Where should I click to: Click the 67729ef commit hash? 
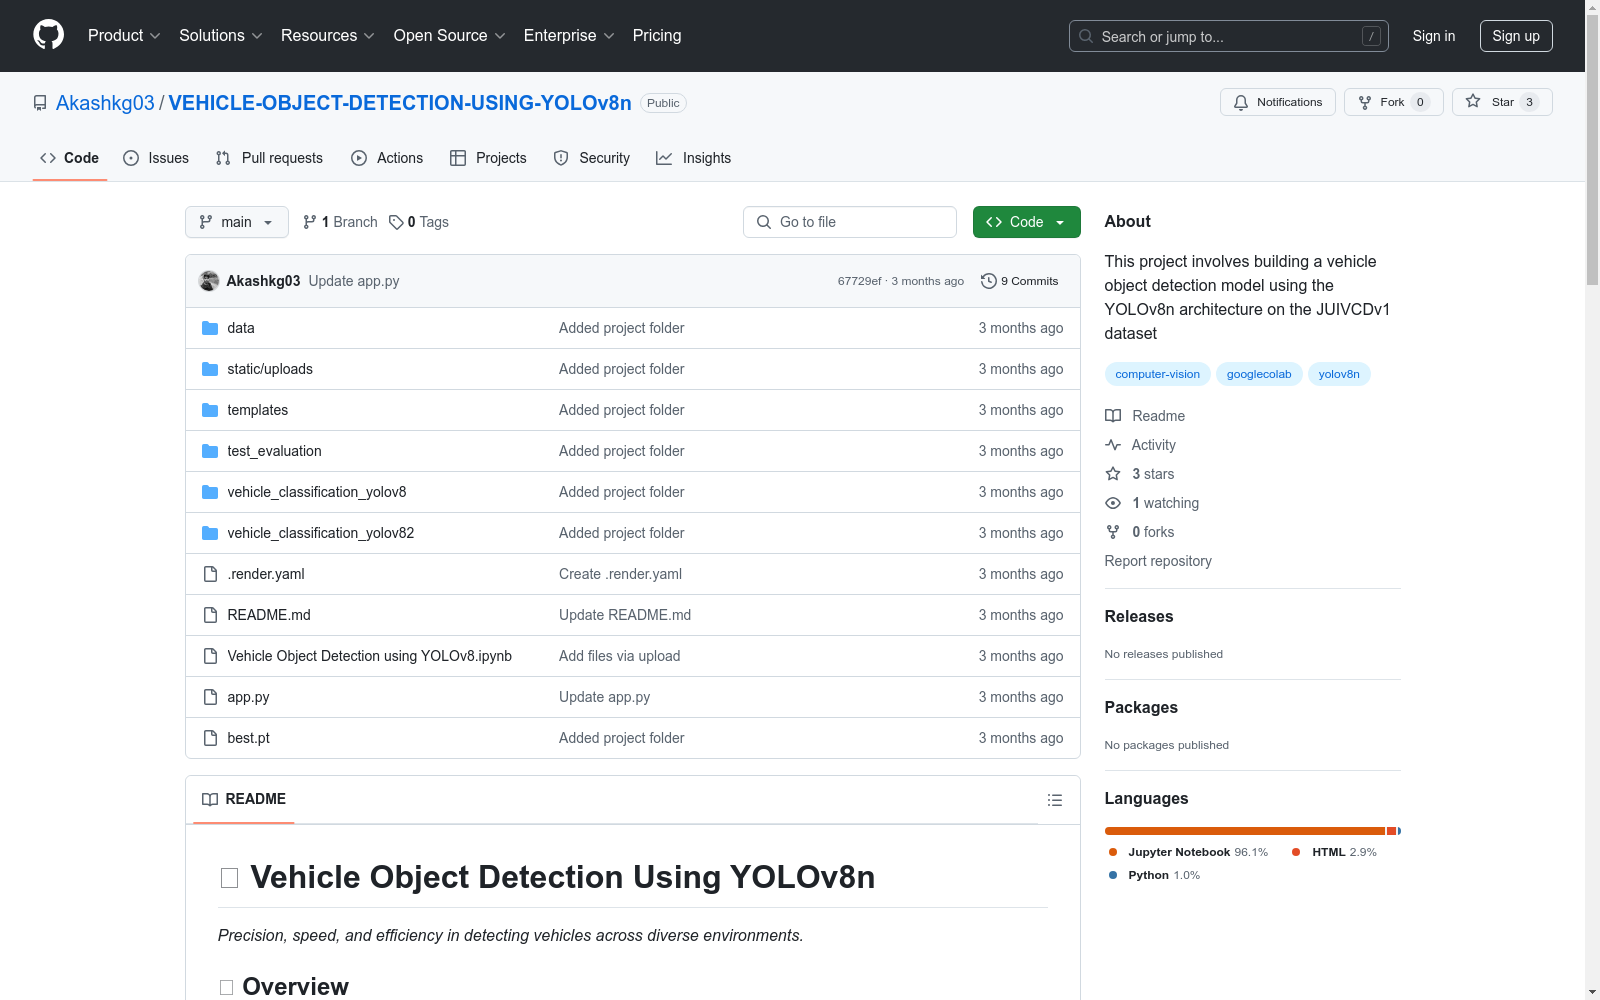(x=859, y=281)
